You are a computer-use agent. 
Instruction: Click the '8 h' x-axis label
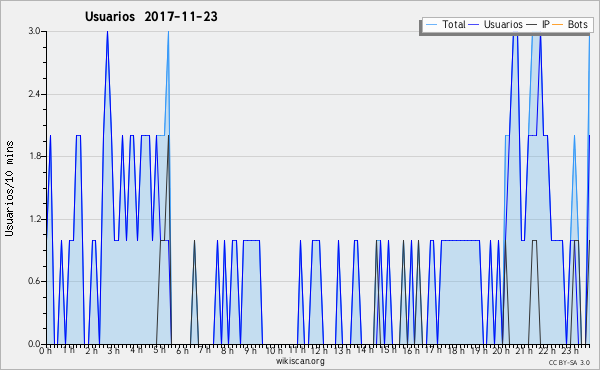pos(227,350)
